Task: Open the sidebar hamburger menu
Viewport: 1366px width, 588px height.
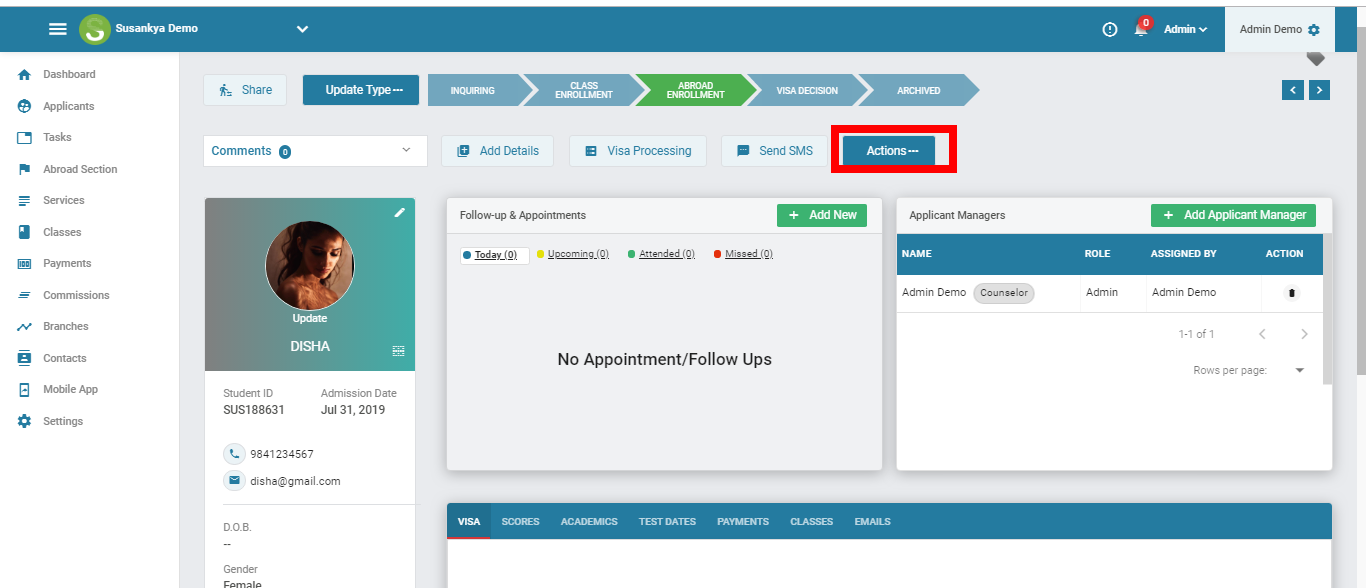Action: (x=58, y=29)
